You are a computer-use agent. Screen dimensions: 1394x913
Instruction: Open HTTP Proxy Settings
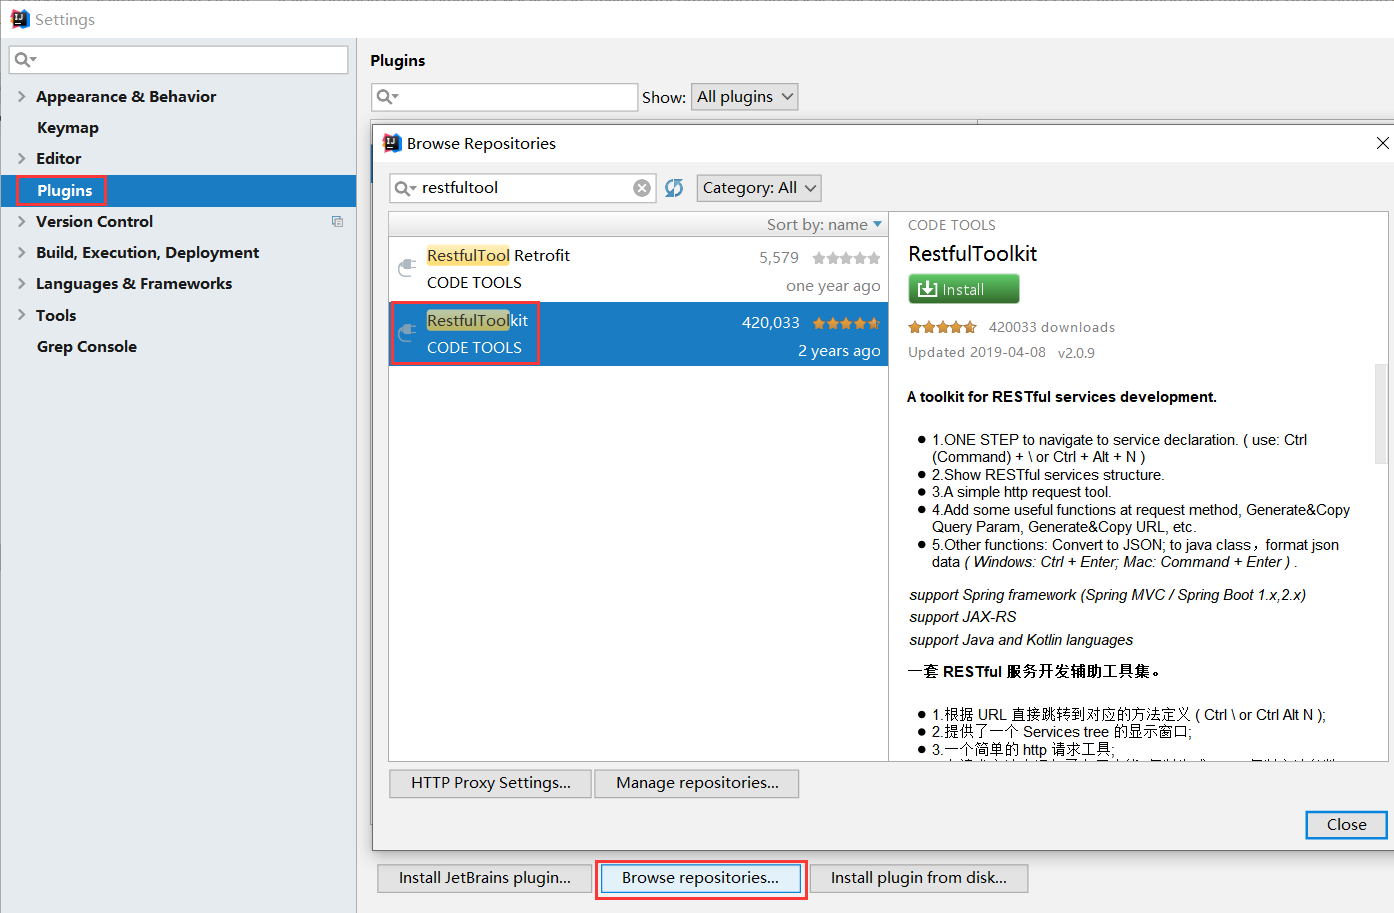pos(491,783)
